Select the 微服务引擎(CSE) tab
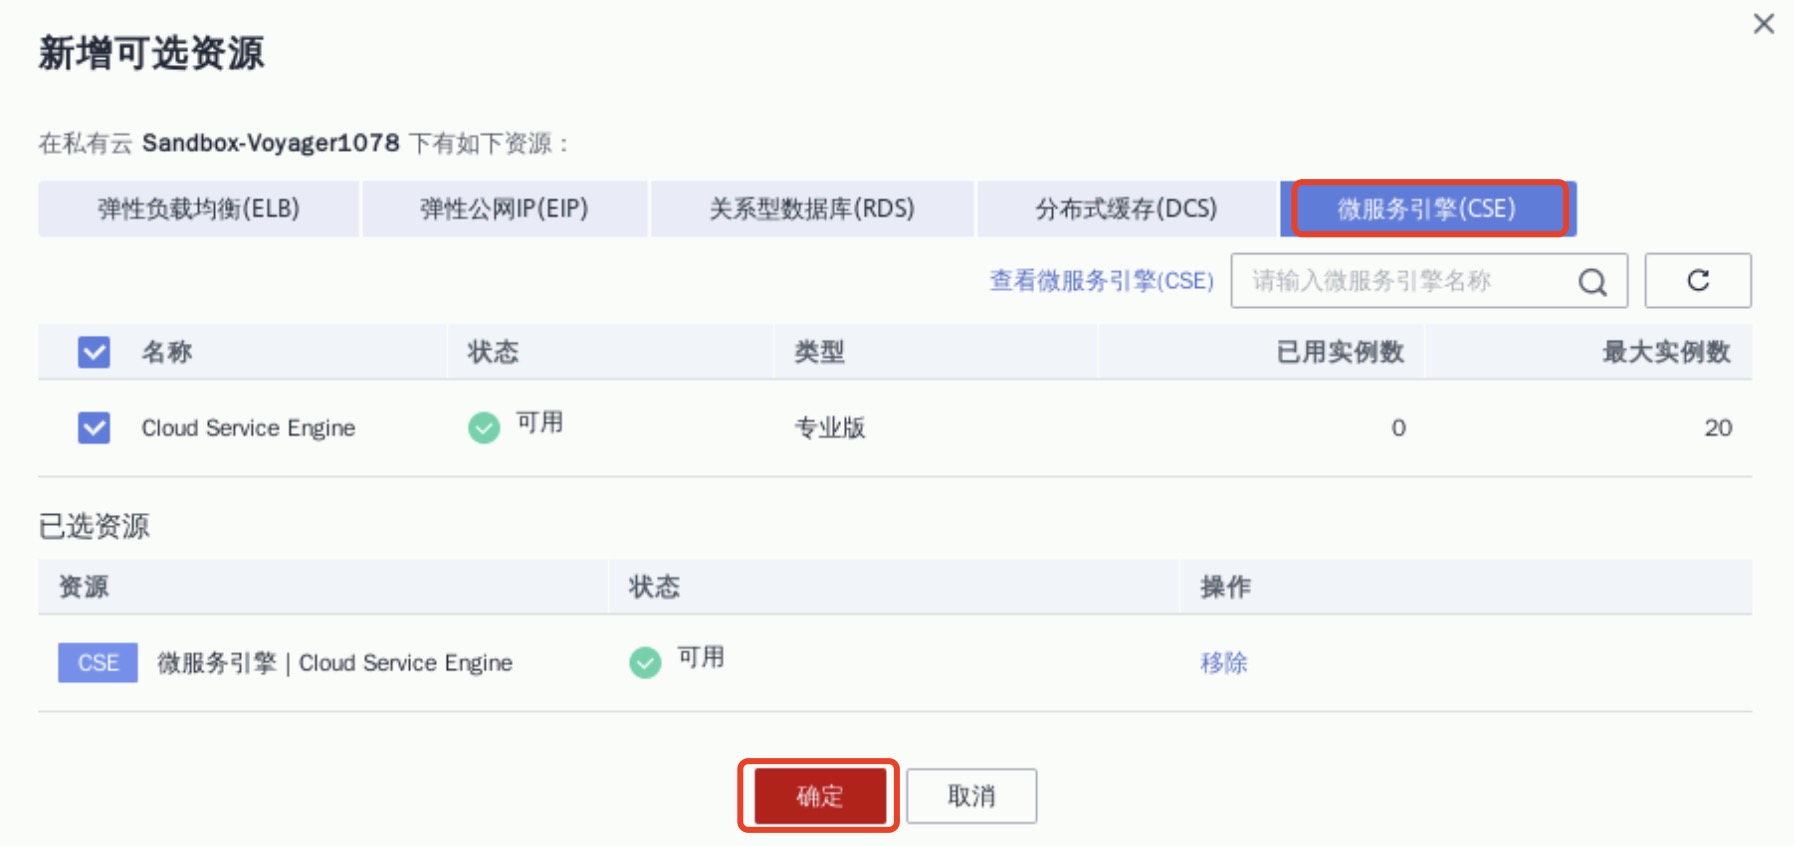This screenshot has height=846, width=1794. click(x=1427, y=209)
